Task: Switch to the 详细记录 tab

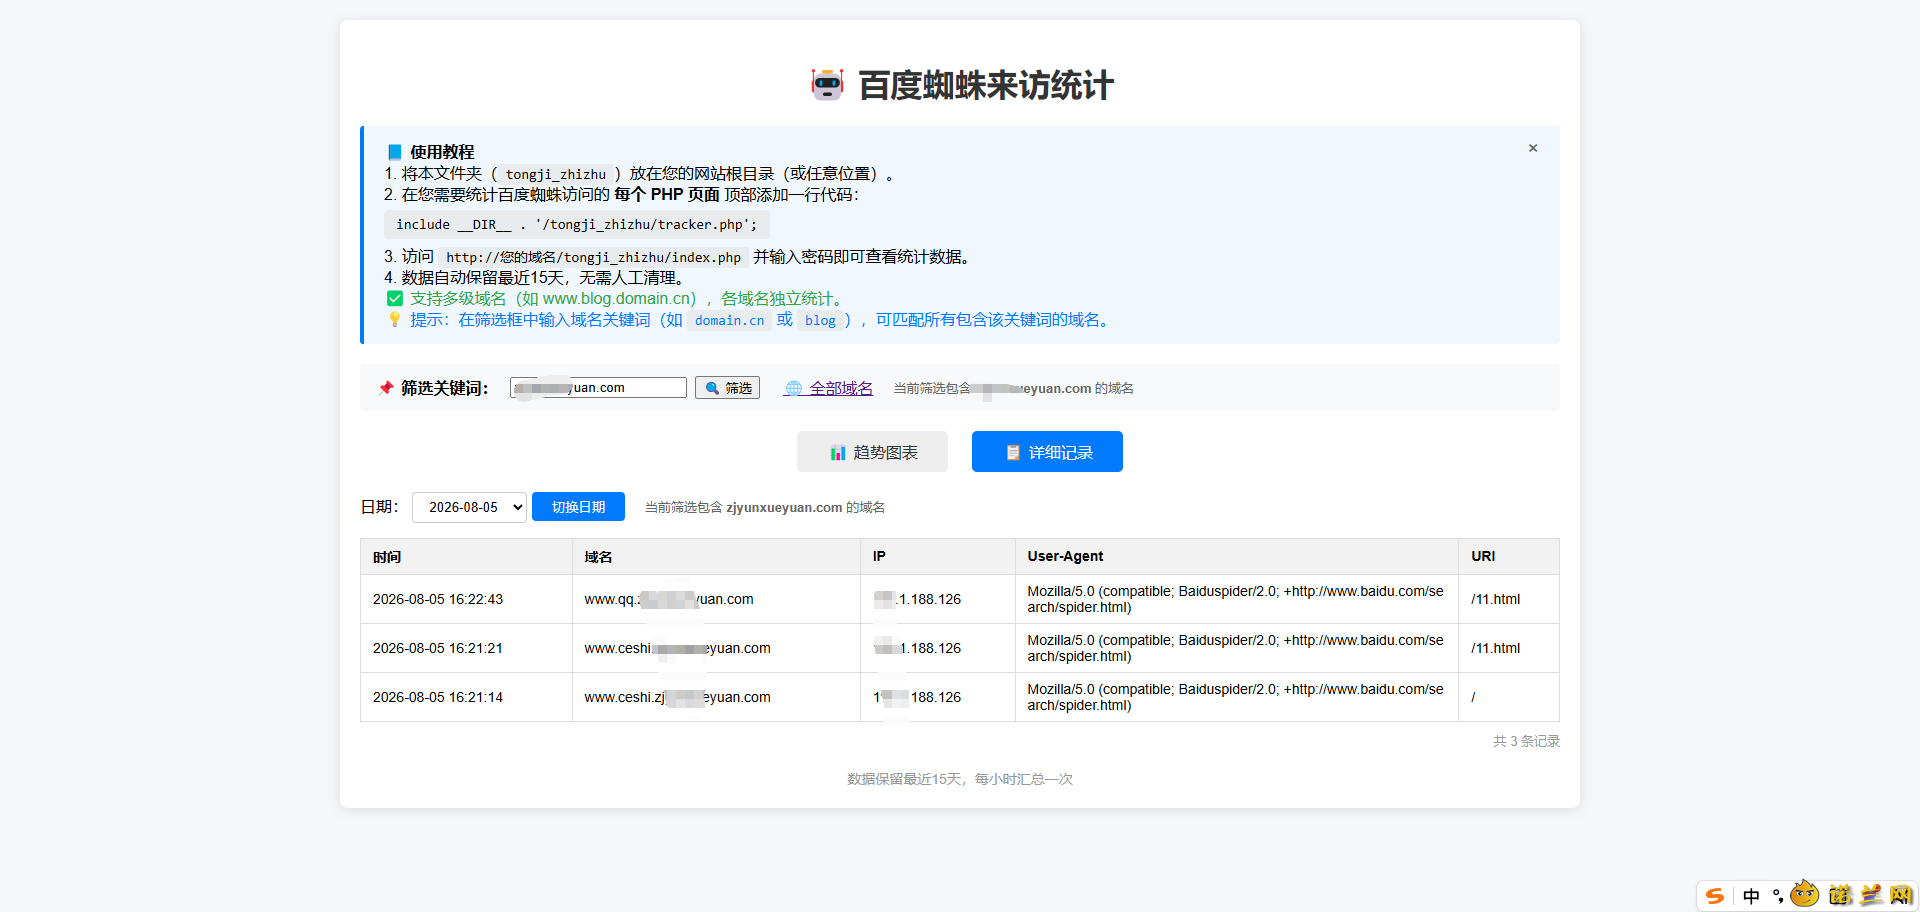Action: coord(1047,452)
